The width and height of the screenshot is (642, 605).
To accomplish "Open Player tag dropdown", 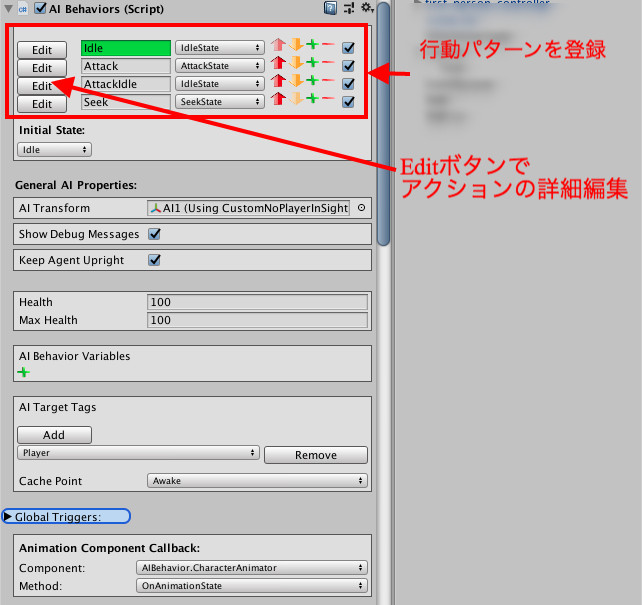I will point(138,453).
